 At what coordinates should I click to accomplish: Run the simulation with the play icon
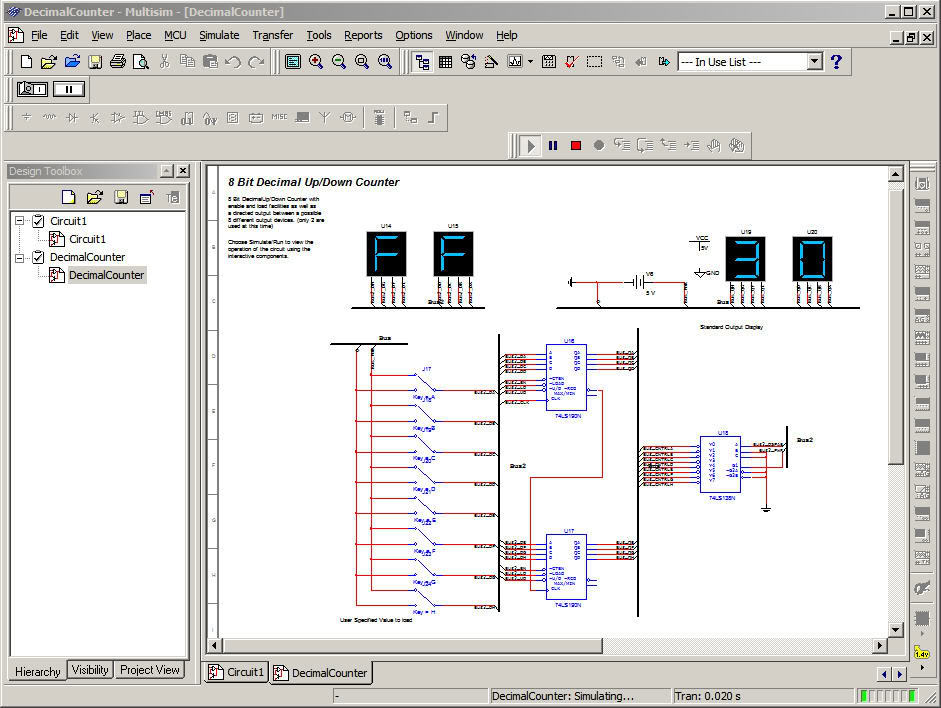click(529, 145)
